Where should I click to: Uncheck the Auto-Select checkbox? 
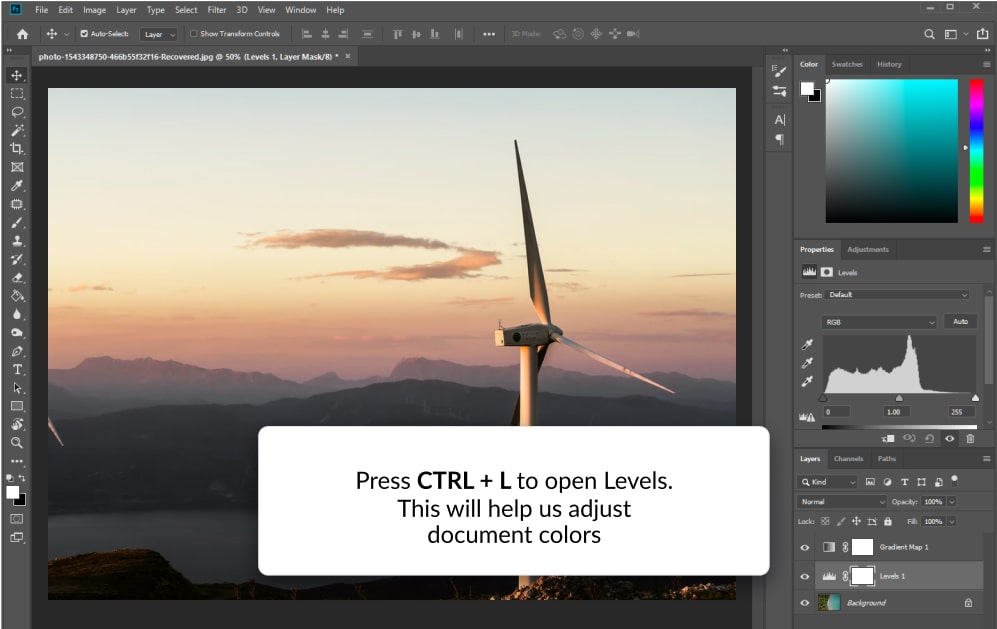pos(83,34)
